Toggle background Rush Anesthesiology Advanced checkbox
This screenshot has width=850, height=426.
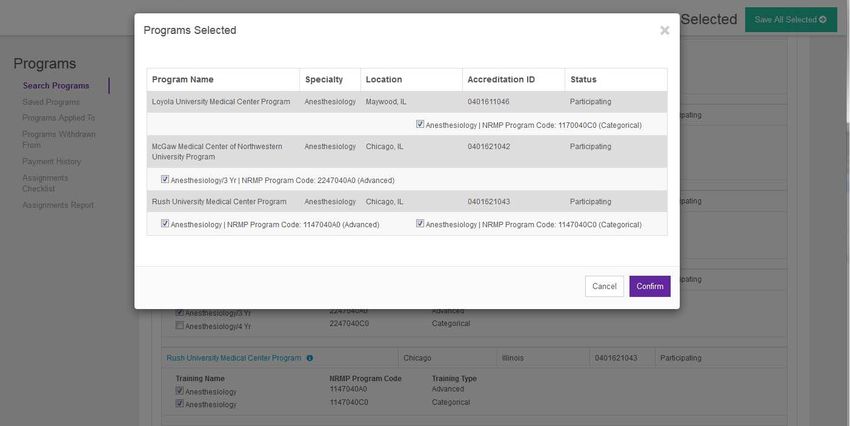pyautogui.click(x=180, y=391)
